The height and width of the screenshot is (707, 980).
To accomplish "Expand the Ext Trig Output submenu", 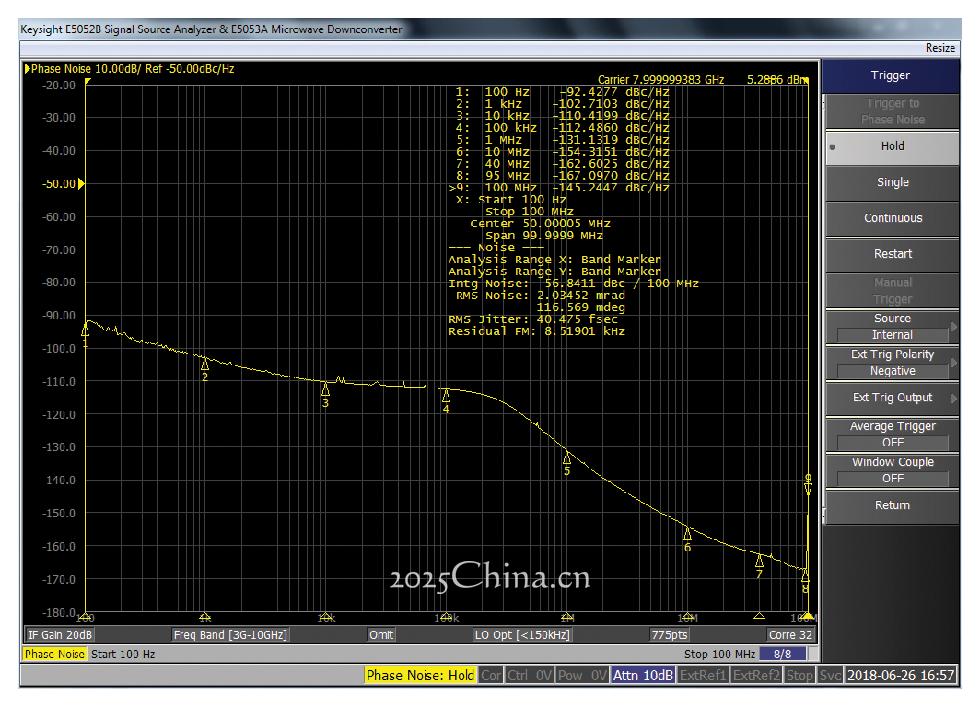I will 892,398.
